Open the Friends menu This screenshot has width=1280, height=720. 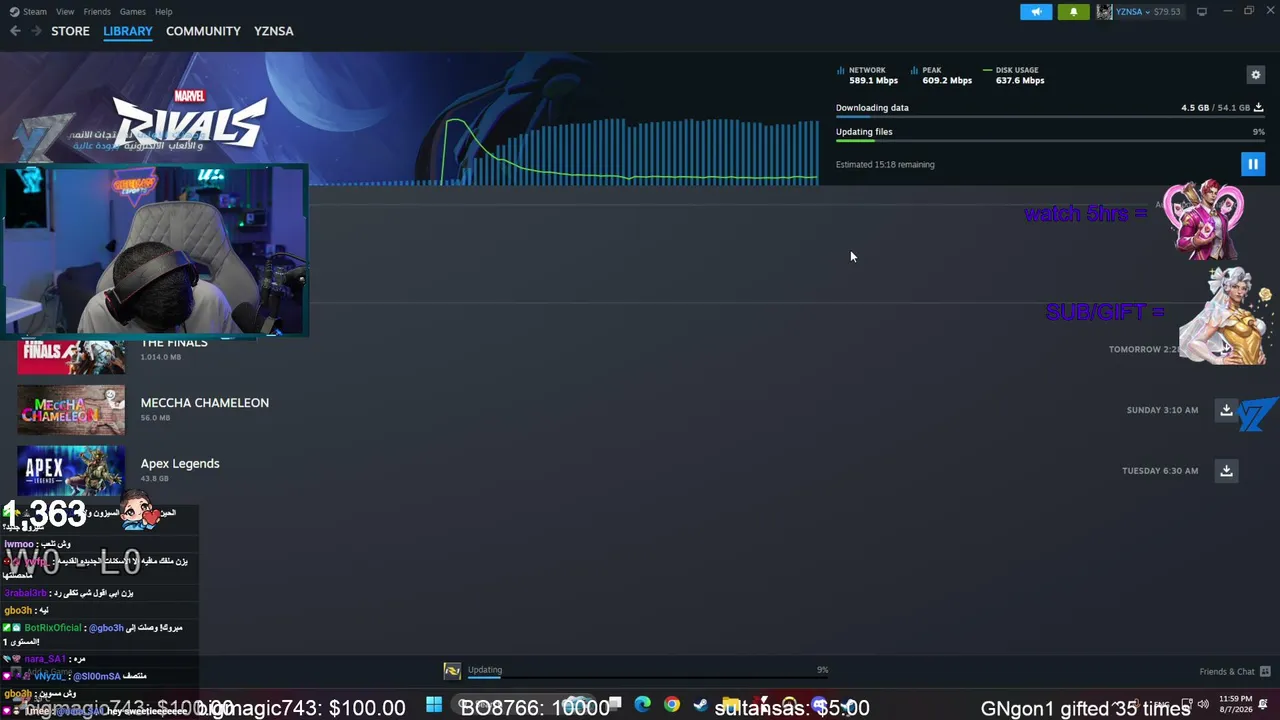pyautogui.click(x=97, y=12)
